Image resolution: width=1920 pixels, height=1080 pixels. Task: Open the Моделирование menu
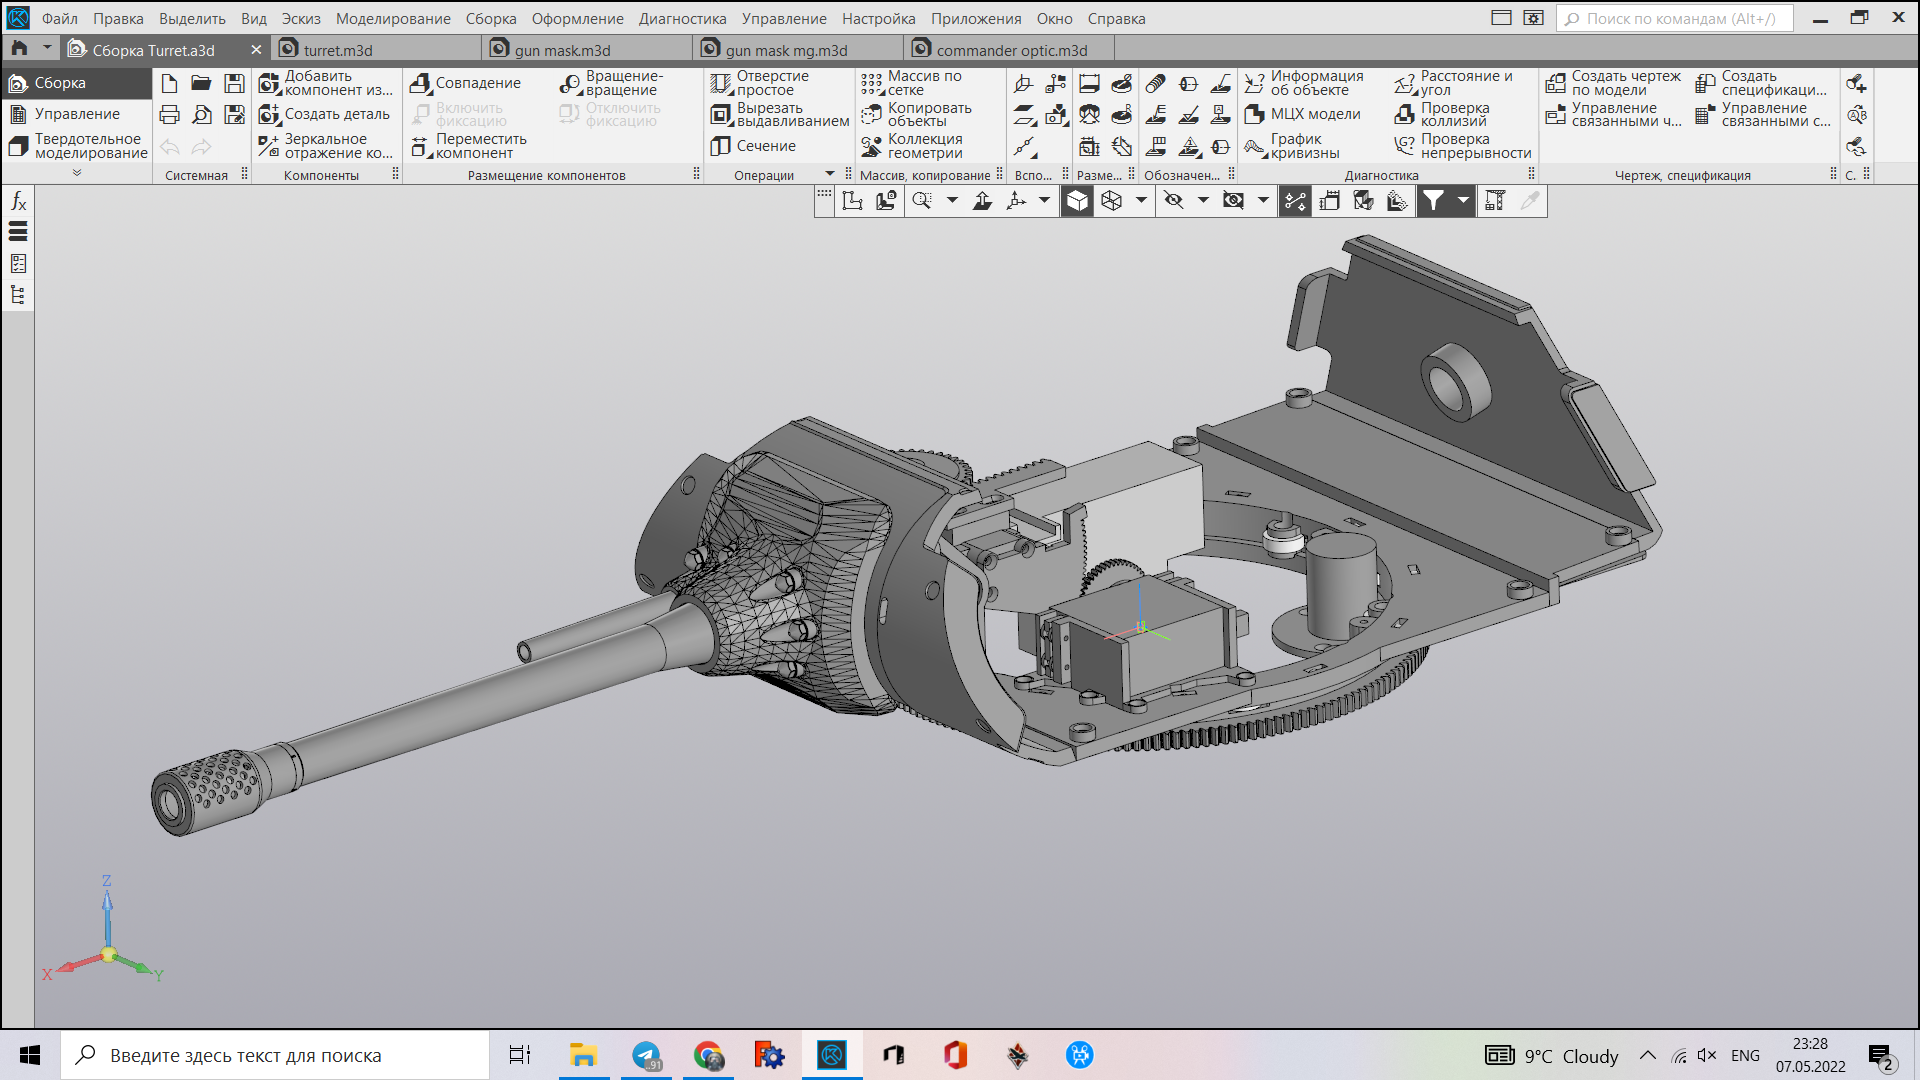coord(392,18)
